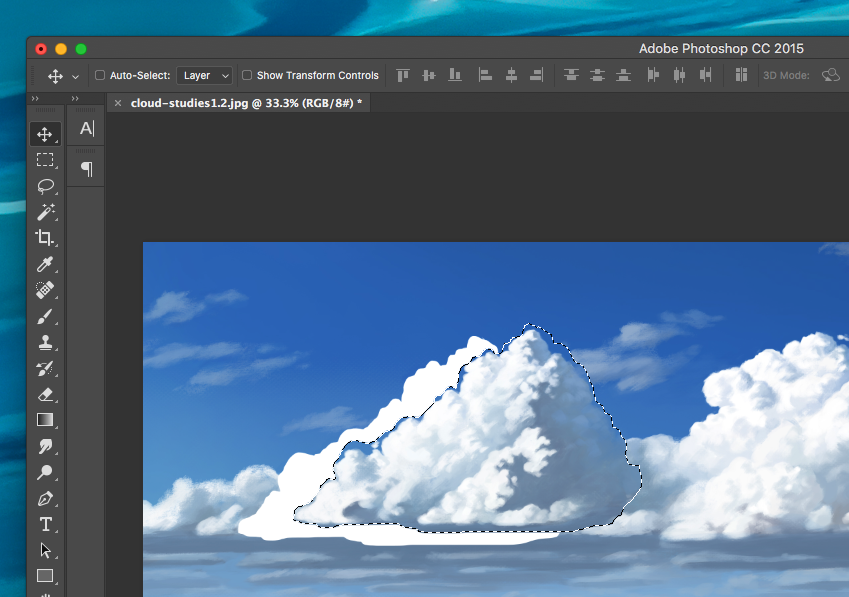
Task: Select the Magic Wand tool
Action: [x=45, y=212]
